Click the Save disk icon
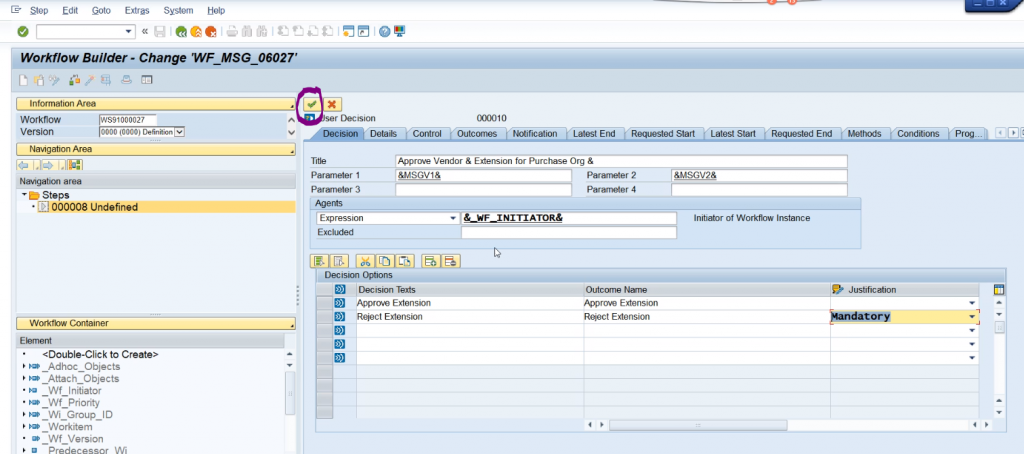Image resolution: width=1024 pixels, height=454 pixels. [160, 31]
